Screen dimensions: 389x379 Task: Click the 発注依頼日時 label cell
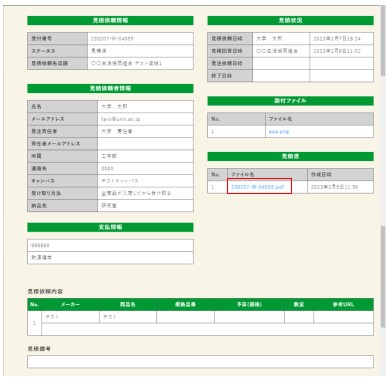230,63
